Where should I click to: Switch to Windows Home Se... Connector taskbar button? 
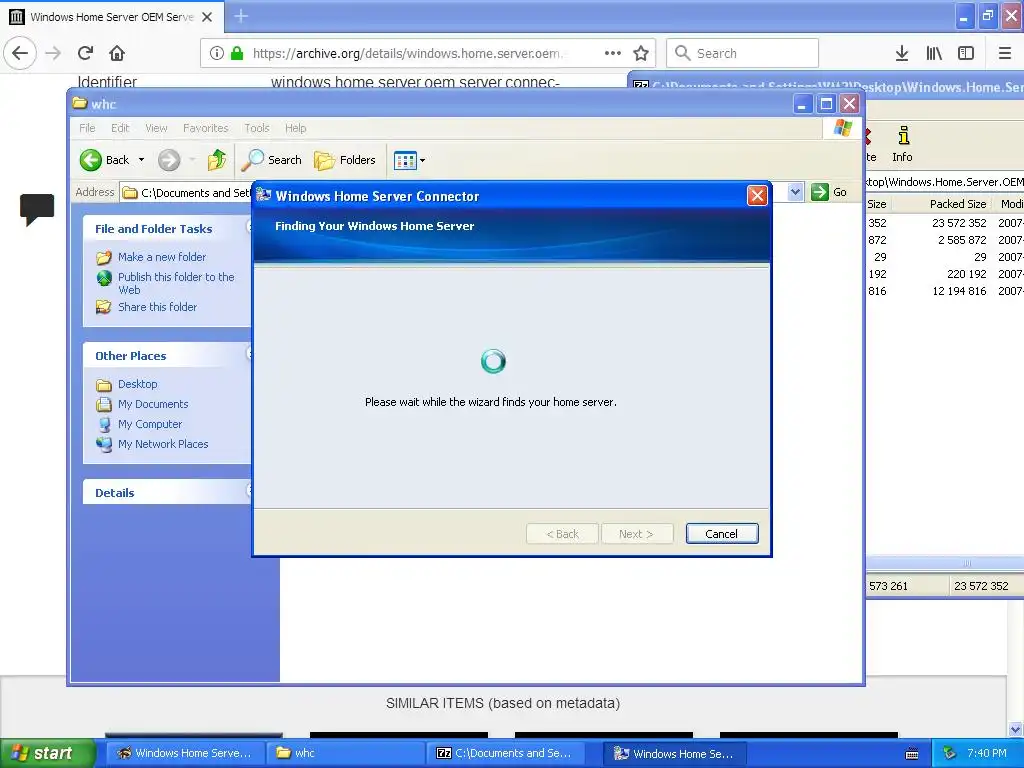point(676,753)
